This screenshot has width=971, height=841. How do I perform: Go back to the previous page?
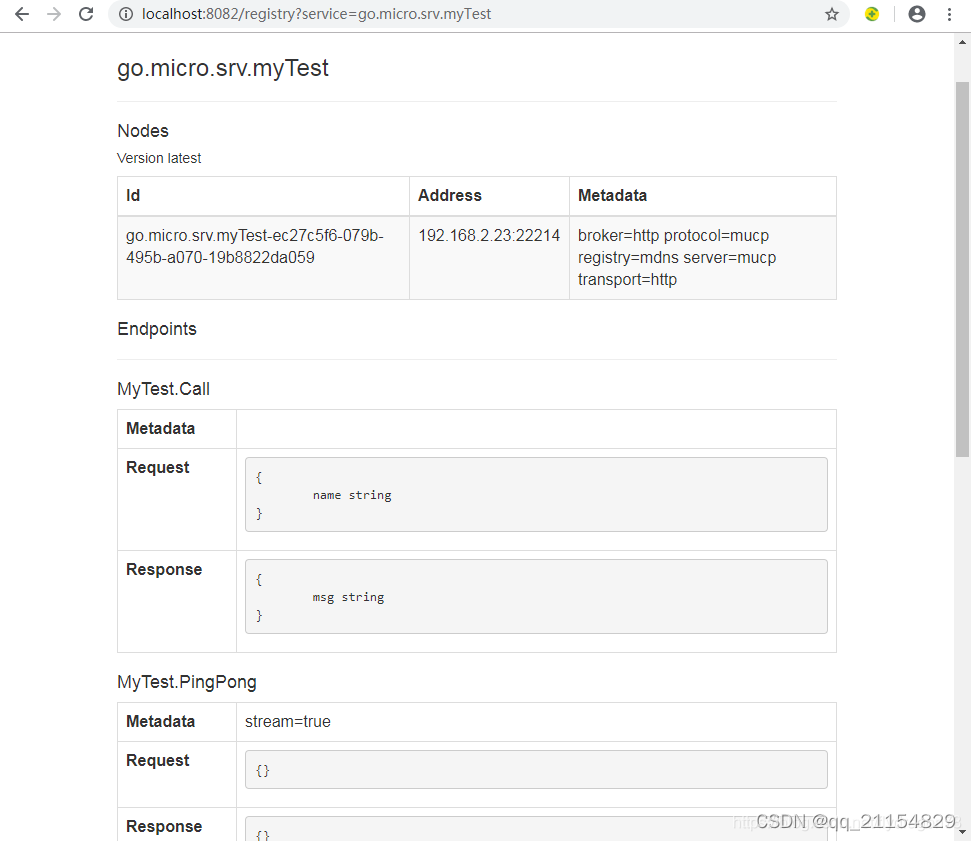point(22,14)
